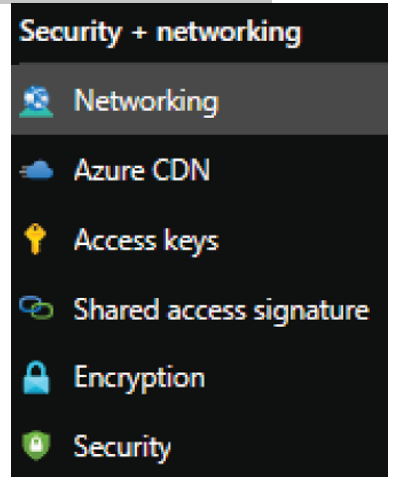
Task: Click the blue padlock Encryption icon
Action: [x=36, y=377]
